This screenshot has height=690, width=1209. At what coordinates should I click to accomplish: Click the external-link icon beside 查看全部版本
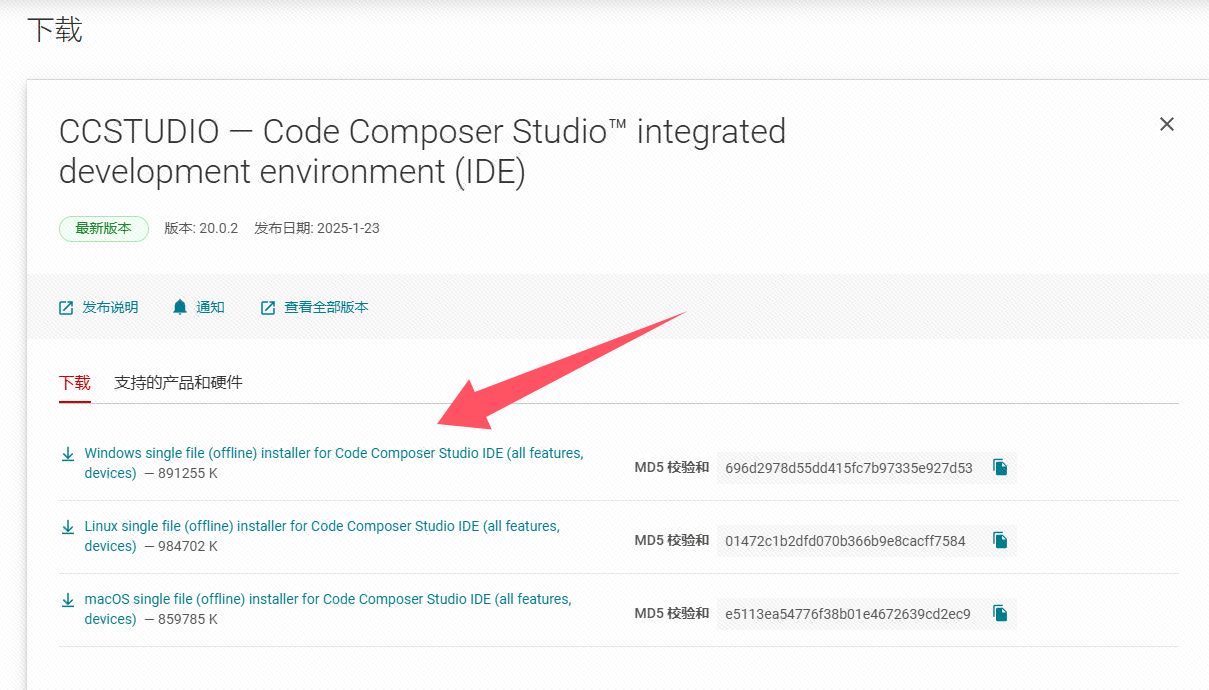click(x=268, y=308)
